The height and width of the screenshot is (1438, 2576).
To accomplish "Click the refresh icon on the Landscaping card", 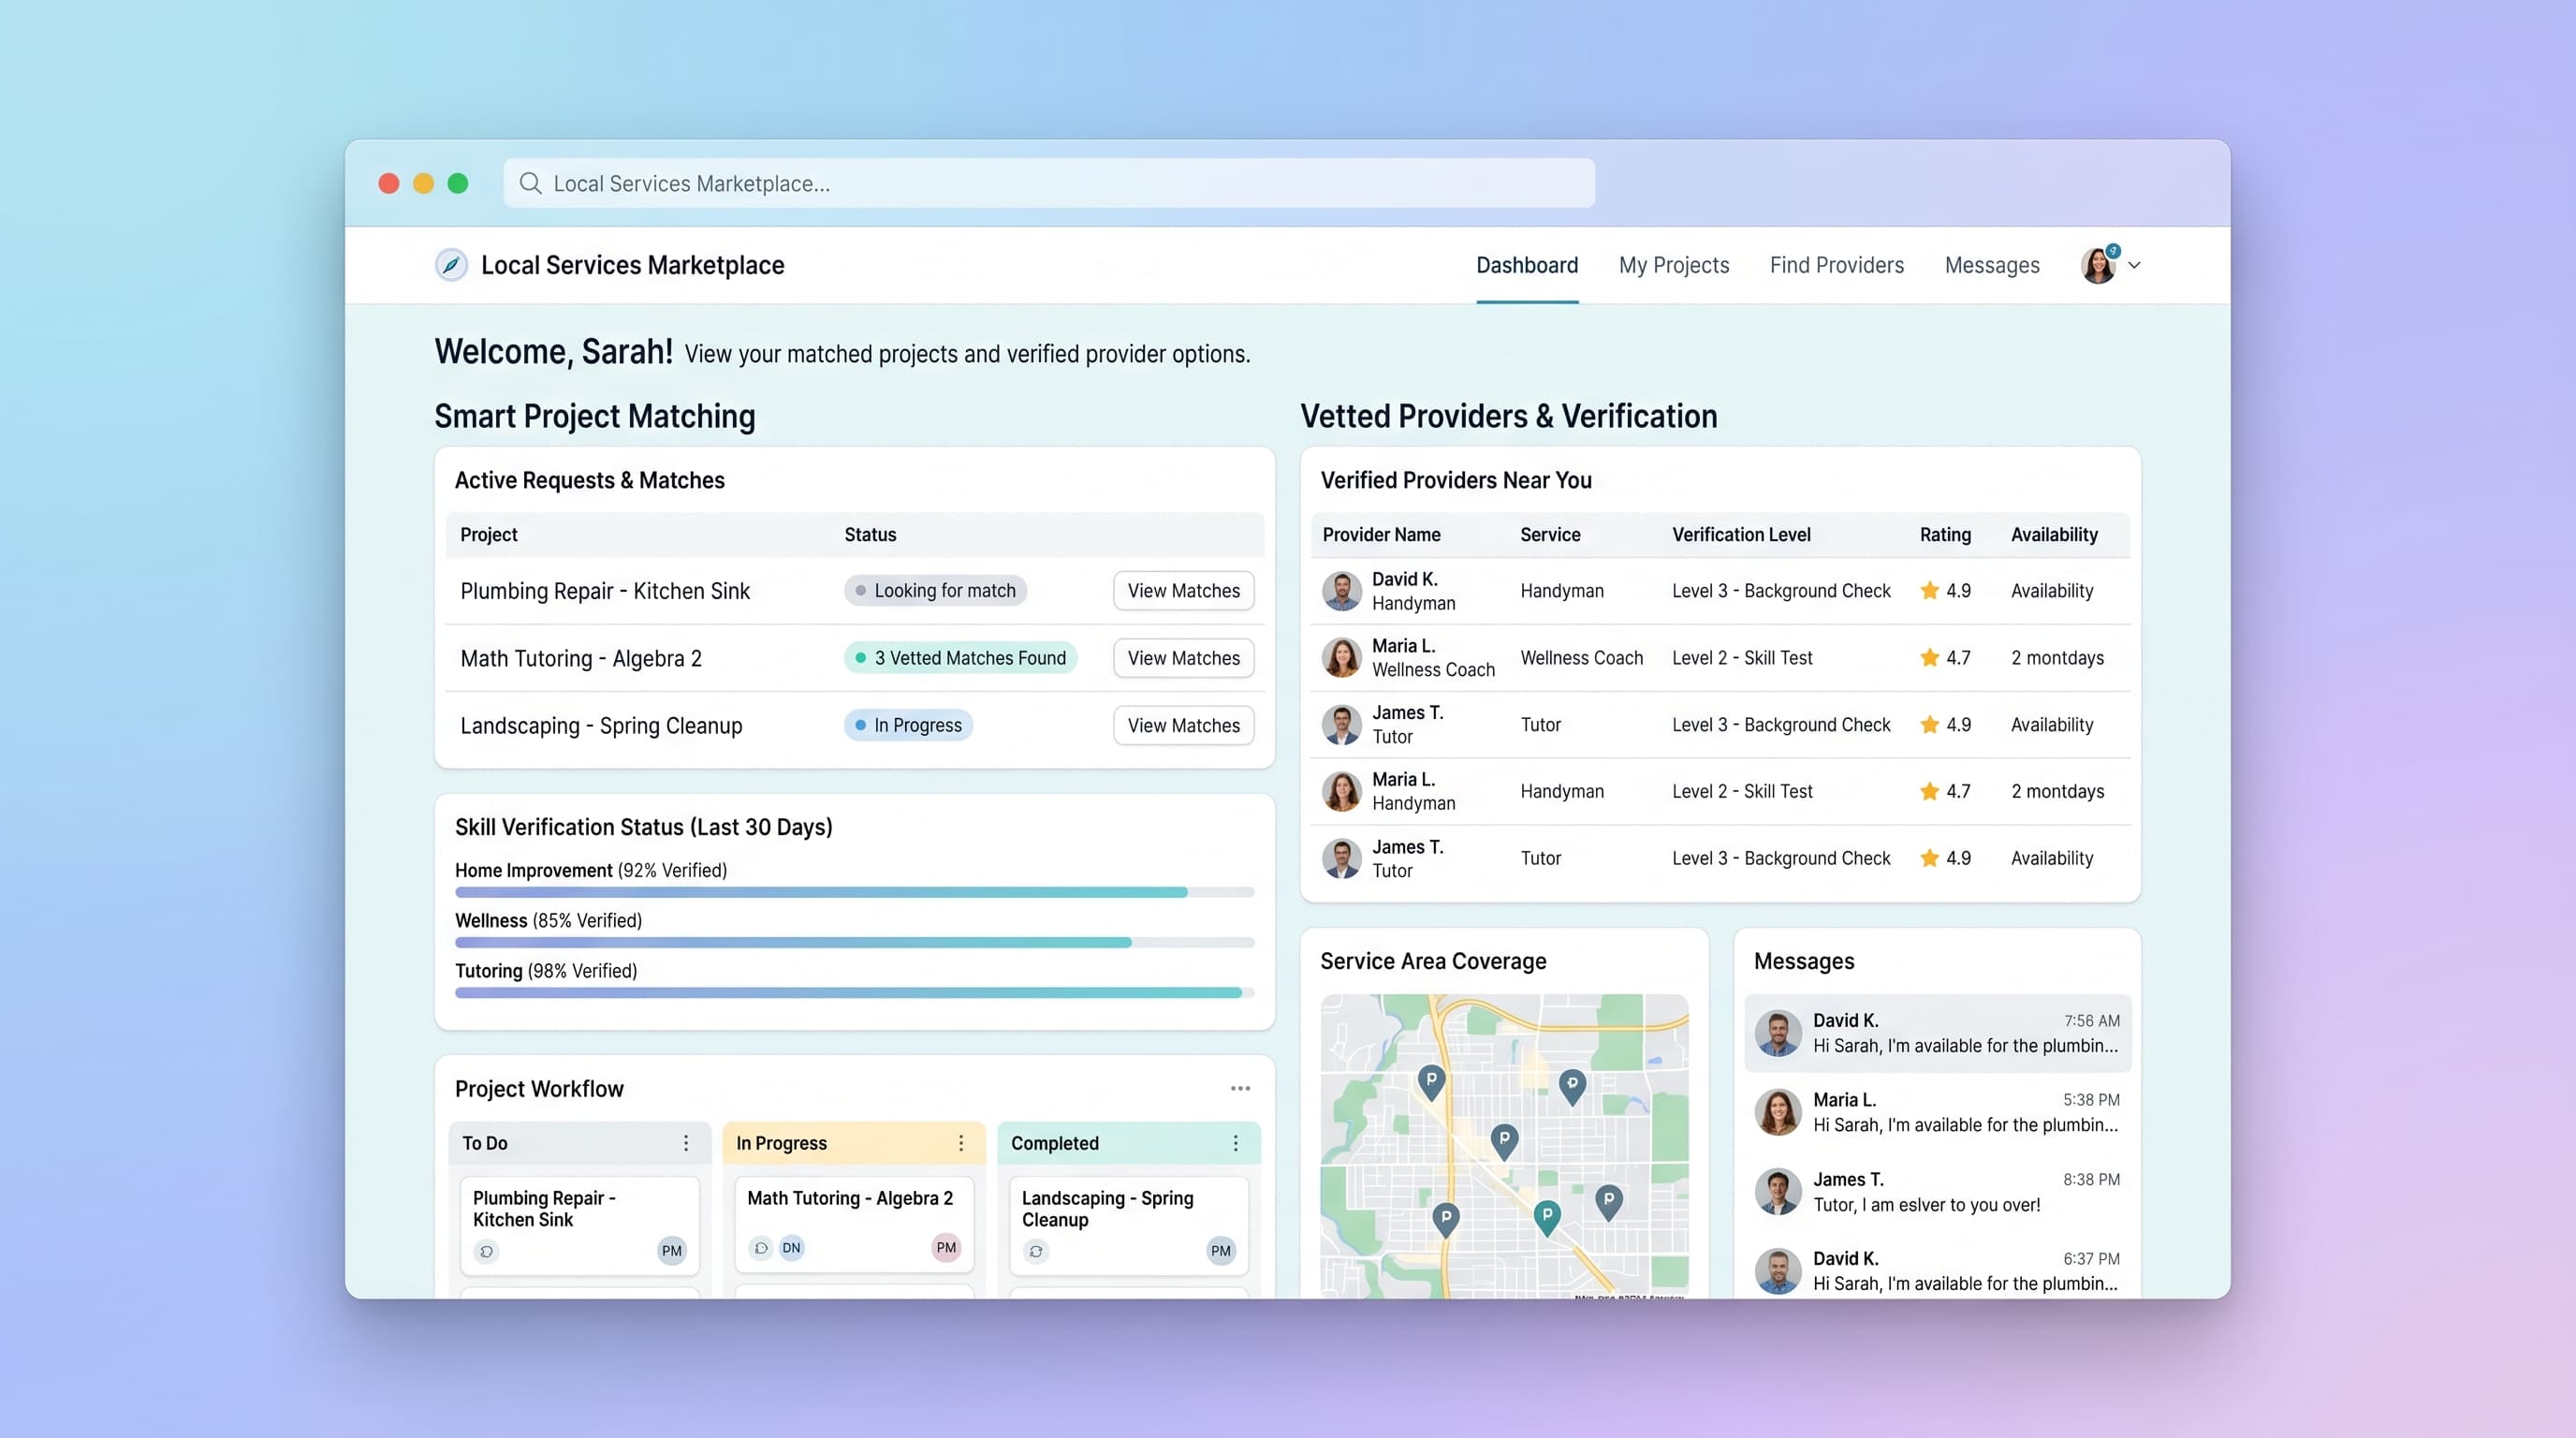I will (x=1036, y=1251).
